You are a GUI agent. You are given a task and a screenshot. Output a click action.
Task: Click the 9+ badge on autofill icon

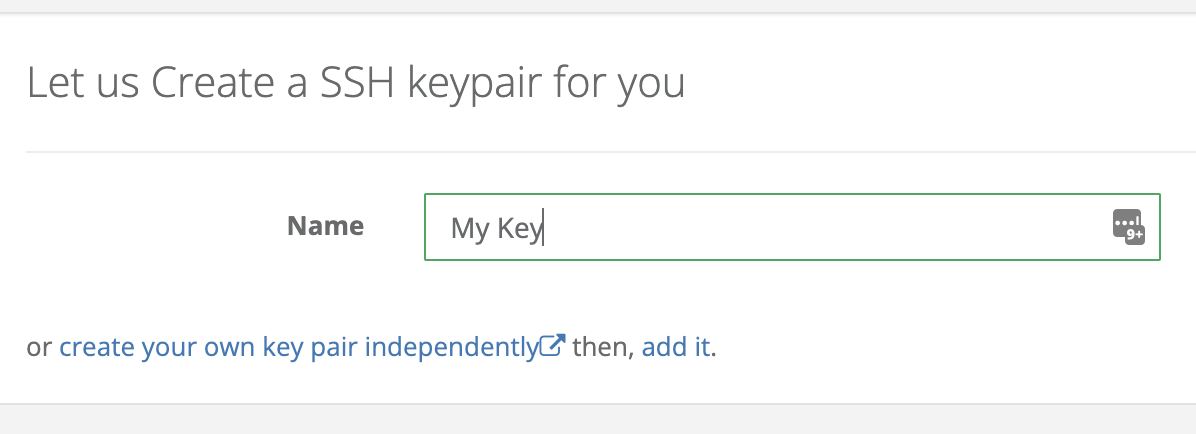(x=1135, y=236)
